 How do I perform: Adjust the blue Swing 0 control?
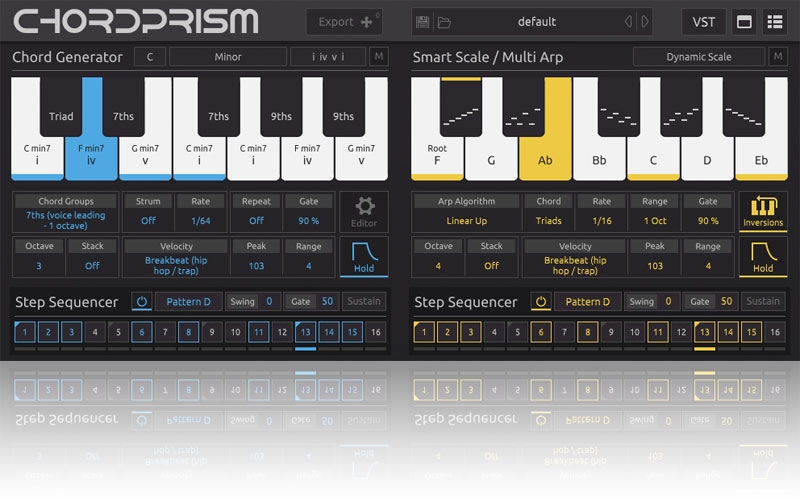click(x=253, y=302)
